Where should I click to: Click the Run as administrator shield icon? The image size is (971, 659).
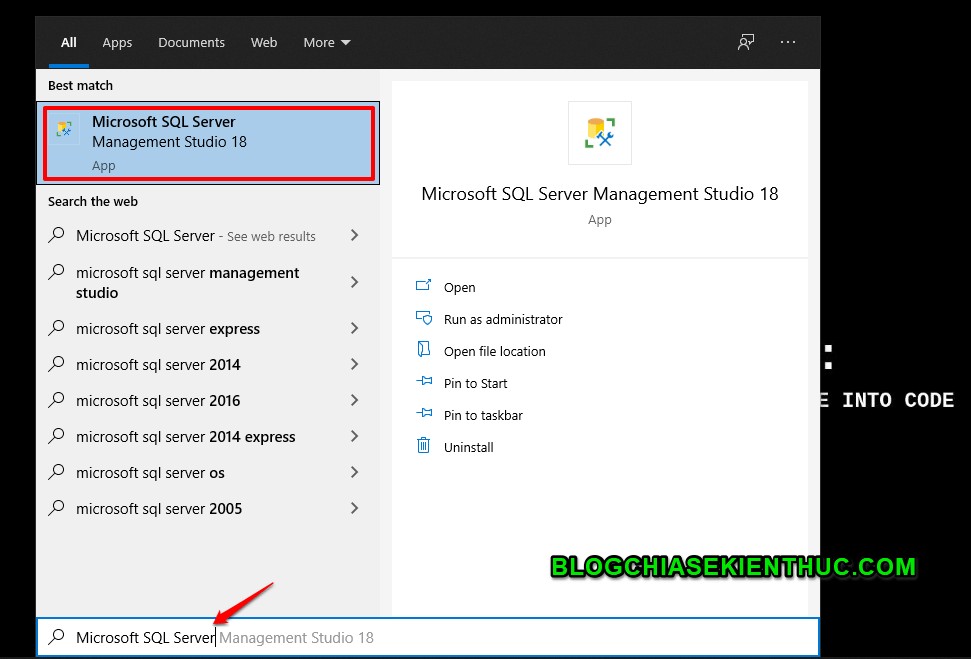tap(424, 318)
